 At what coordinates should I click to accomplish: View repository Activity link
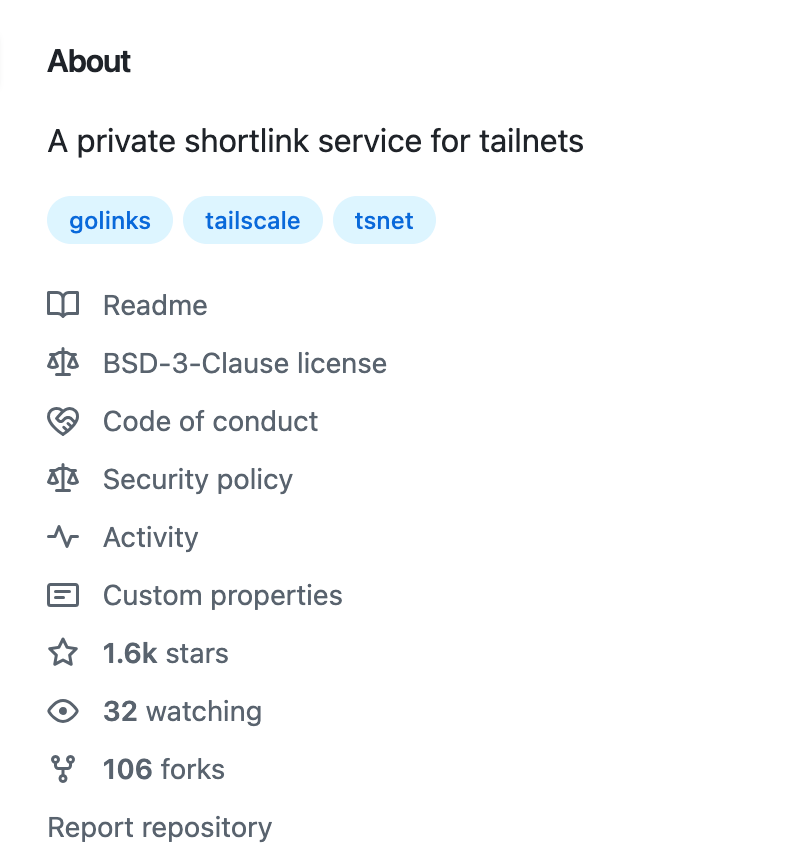point(150,537)
